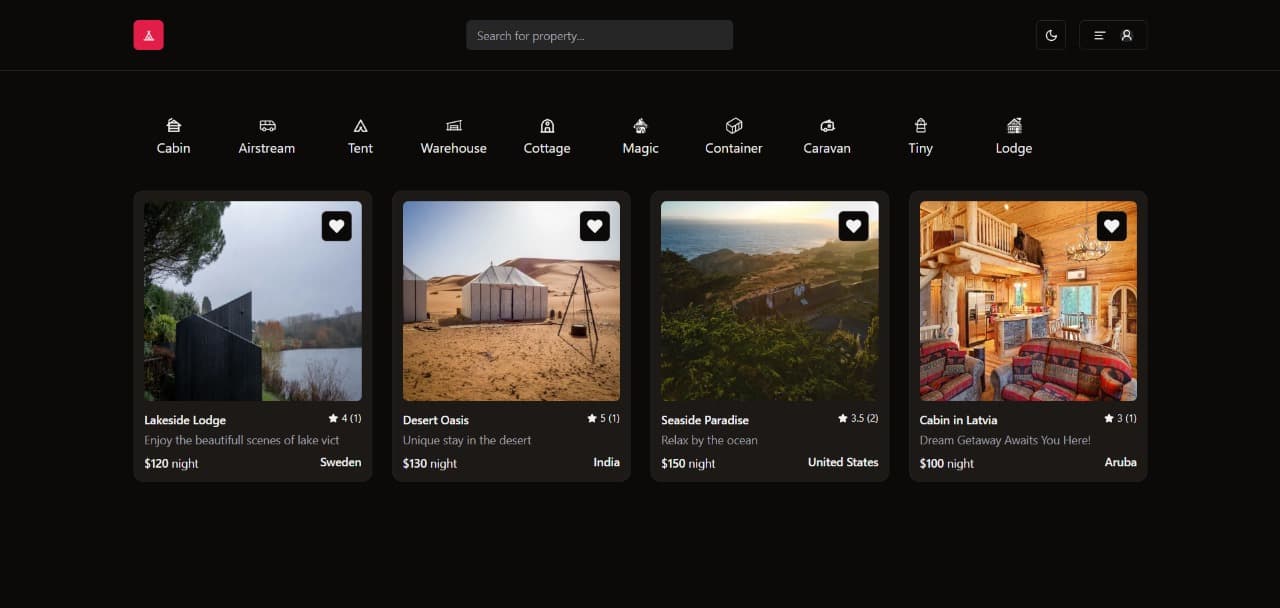
Task: Choose the Magic category icon
Action: pyautogui.click(x=640, y=126)
